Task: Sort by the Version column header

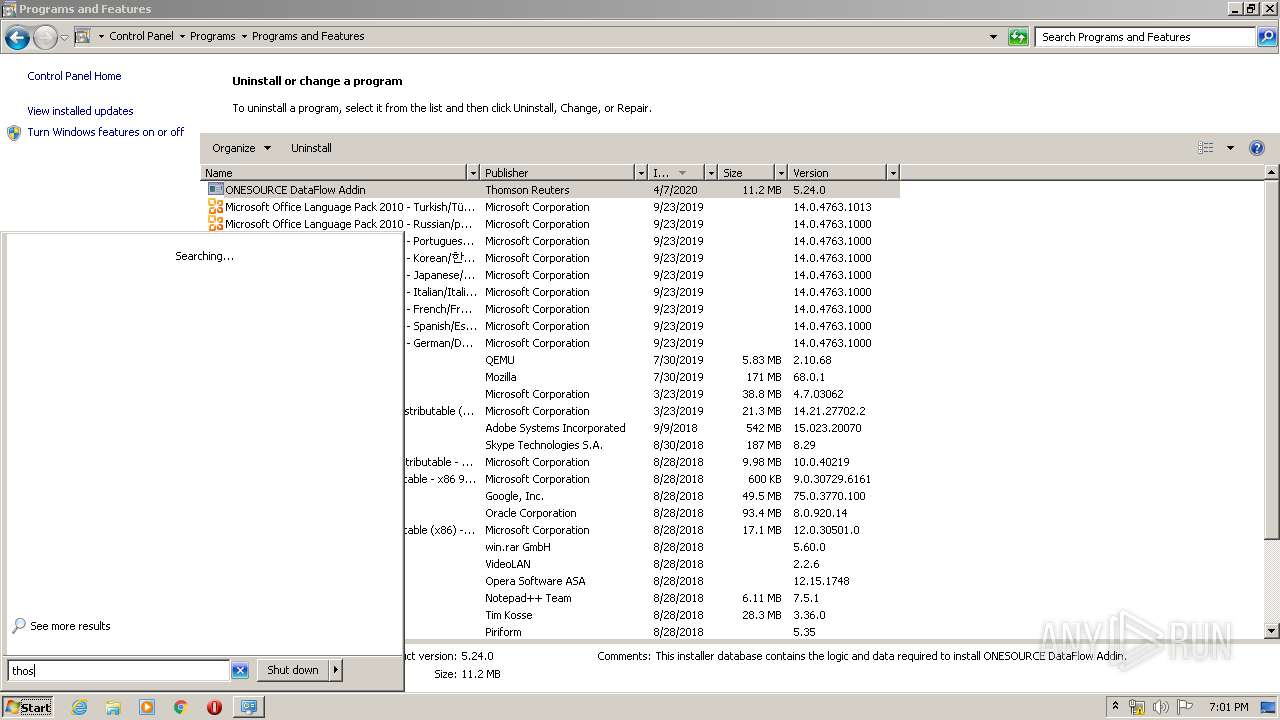Action: coord(838,173)
